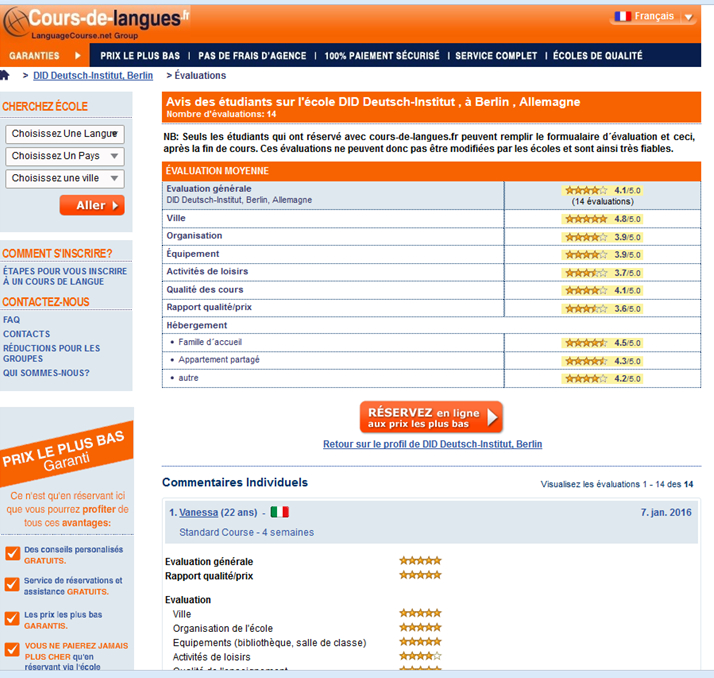Screen dimensions: 714x678
Task: Click the Équipement 3.9/5.0 star rating
Action: pos(586,255)
